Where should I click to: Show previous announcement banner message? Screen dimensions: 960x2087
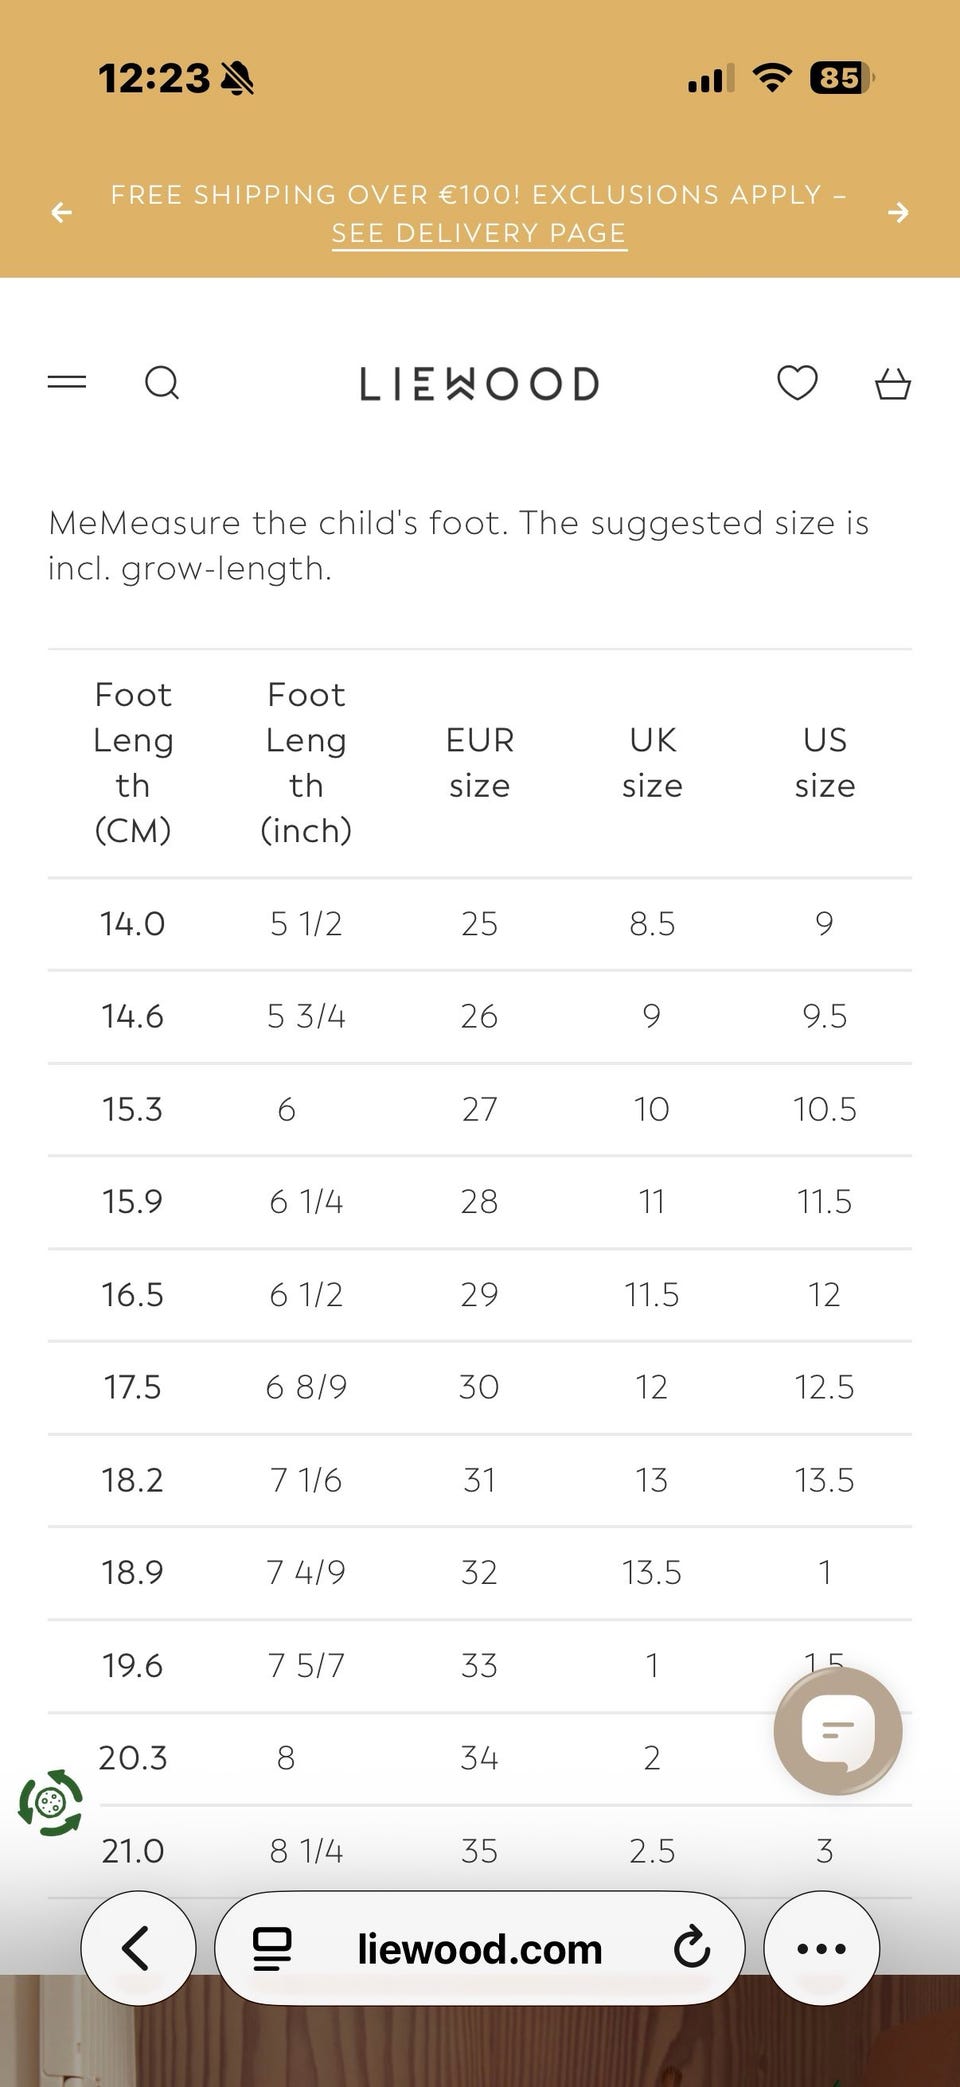coord(62,212)
